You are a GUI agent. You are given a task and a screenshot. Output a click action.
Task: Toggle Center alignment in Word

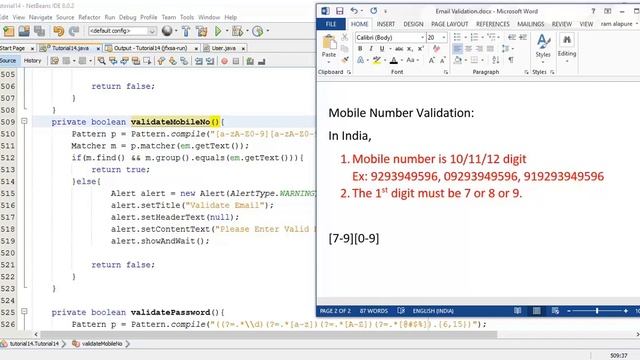469,49
